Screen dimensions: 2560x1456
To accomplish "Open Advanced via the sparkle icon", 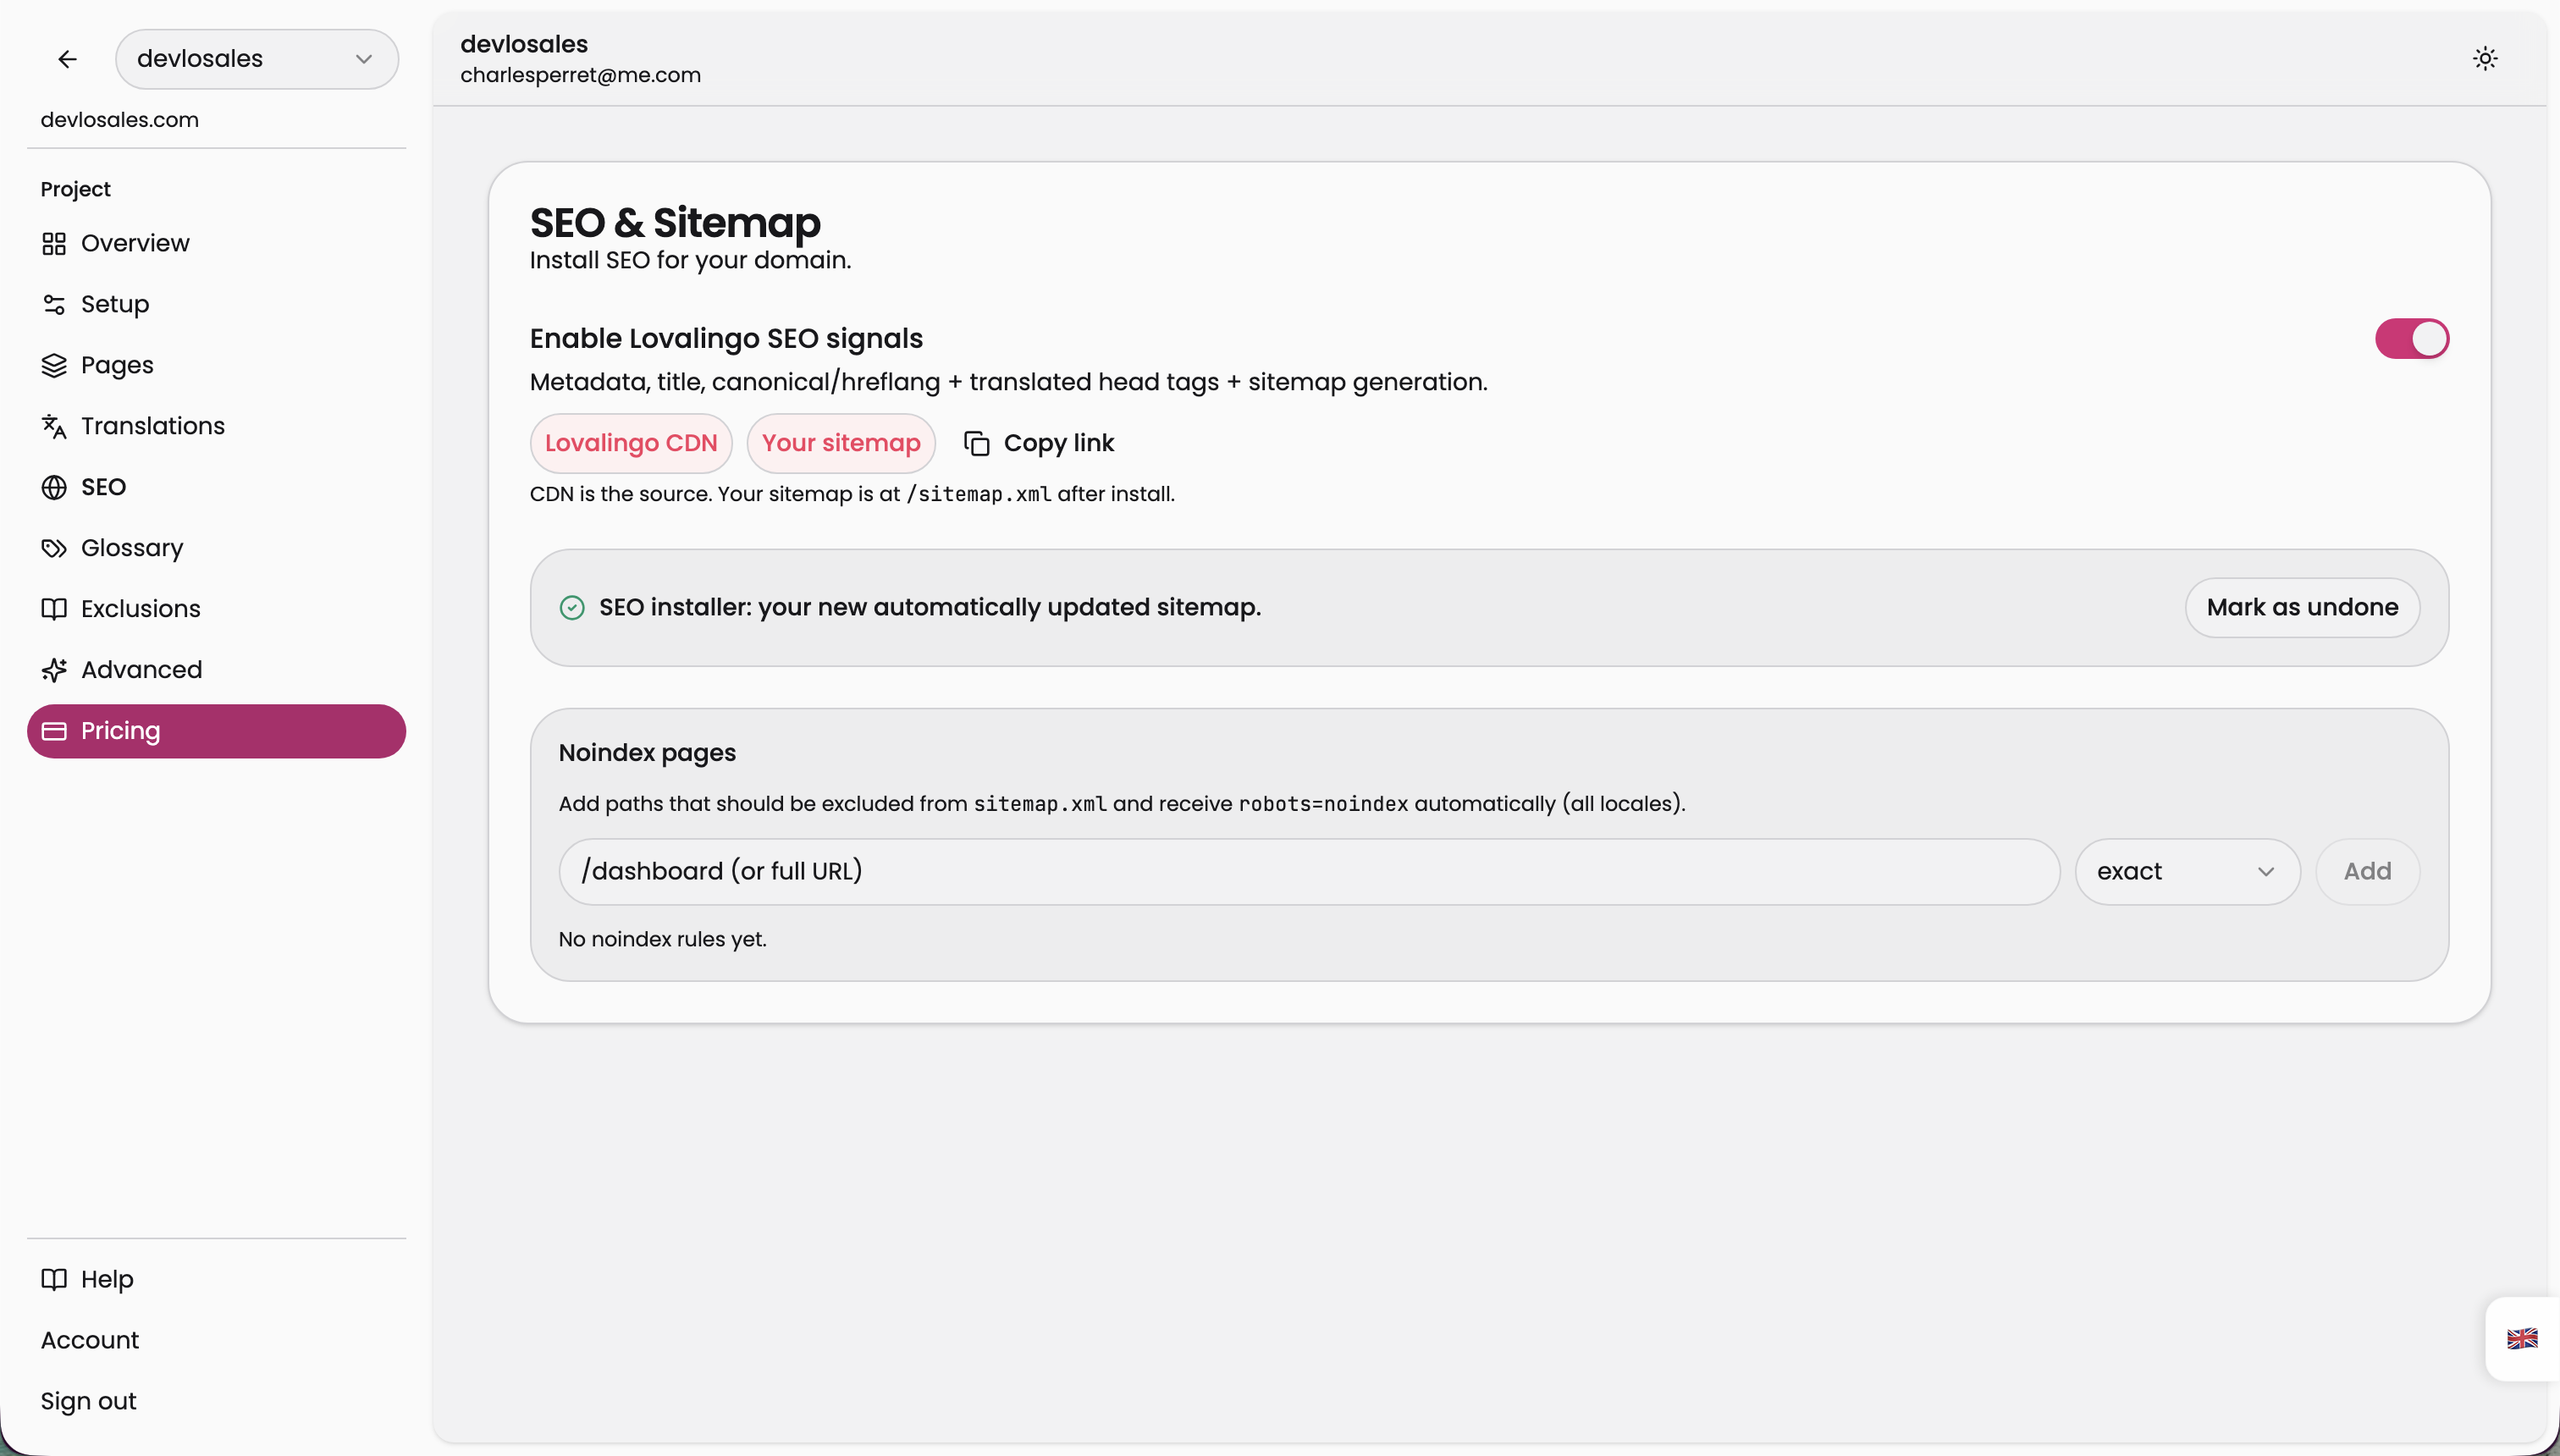I will coord(55,669).
